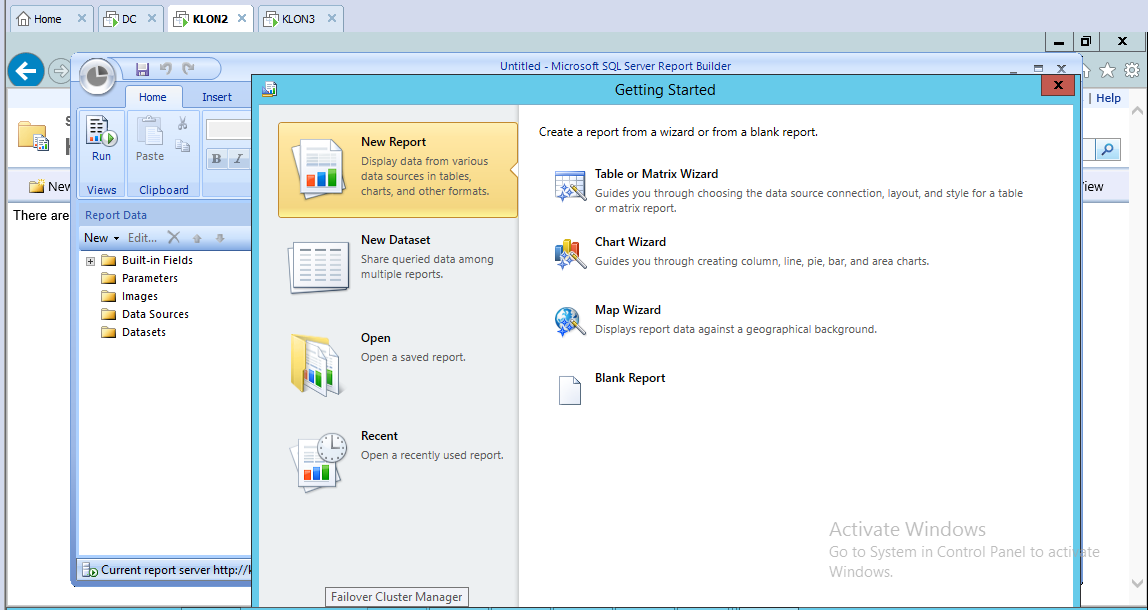Image resolution: width=1148 pixels, height=610 pixels.
Task: Click the Run report icon
Action: coord(101,139)
